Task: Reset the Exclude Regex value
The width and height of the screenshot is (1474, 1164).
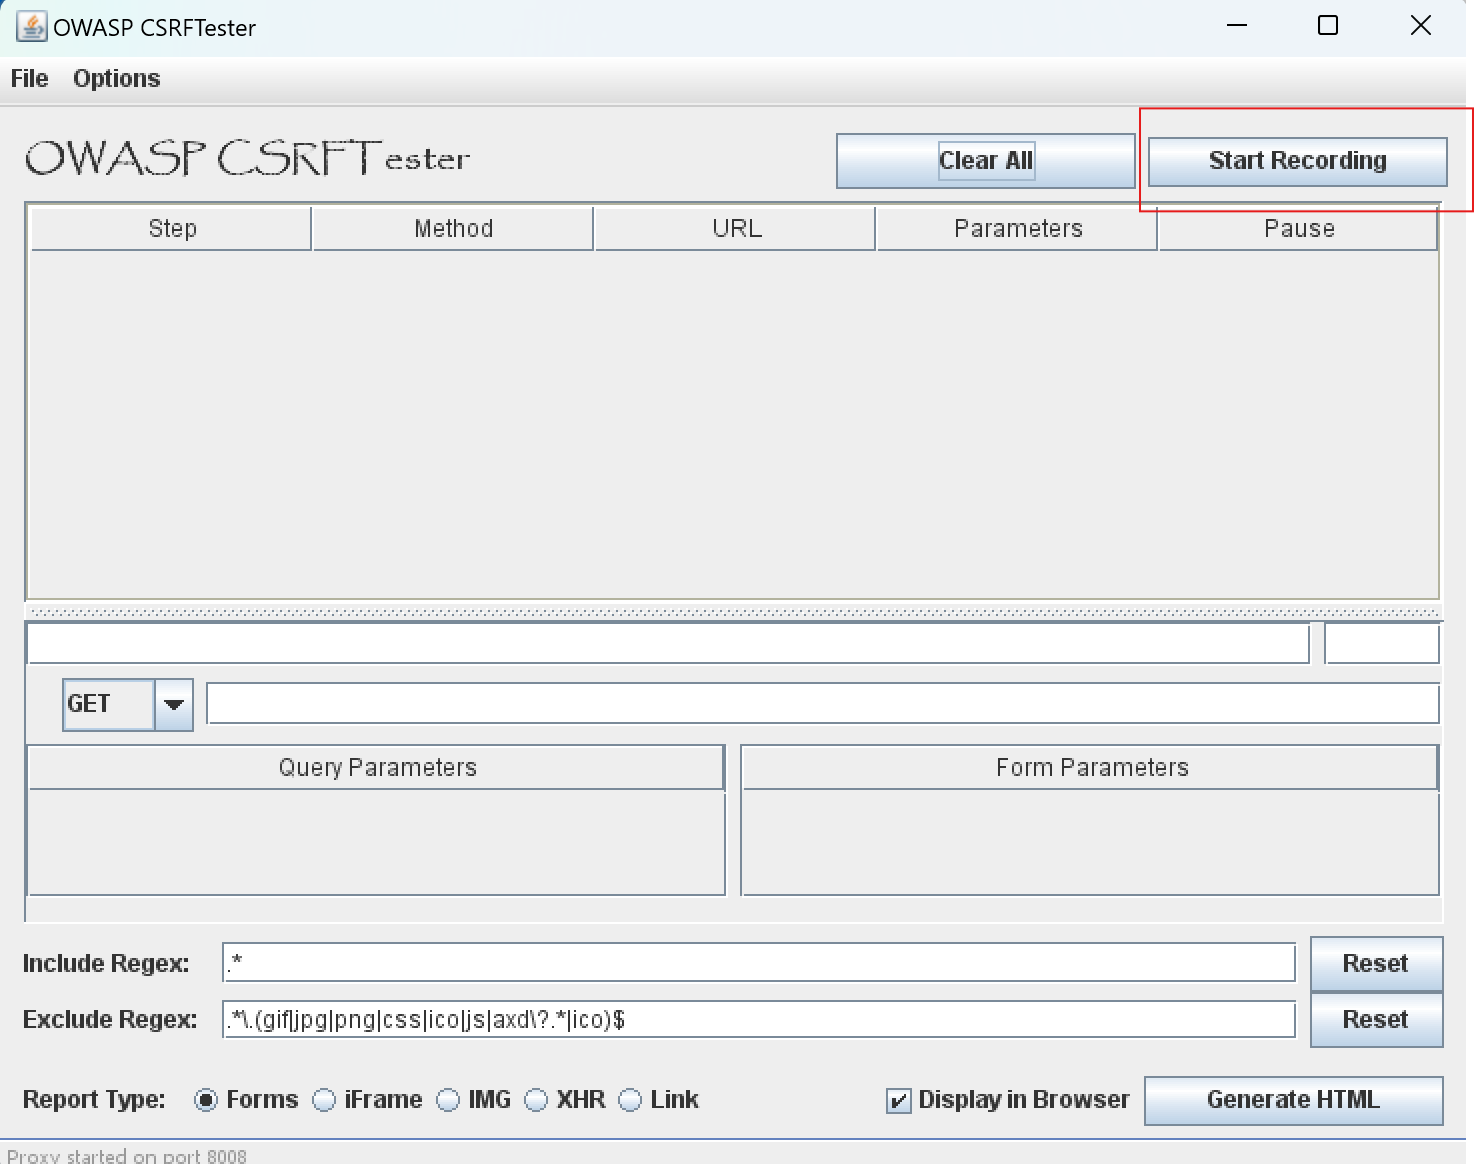Action: click(x=1376, y=1019)
